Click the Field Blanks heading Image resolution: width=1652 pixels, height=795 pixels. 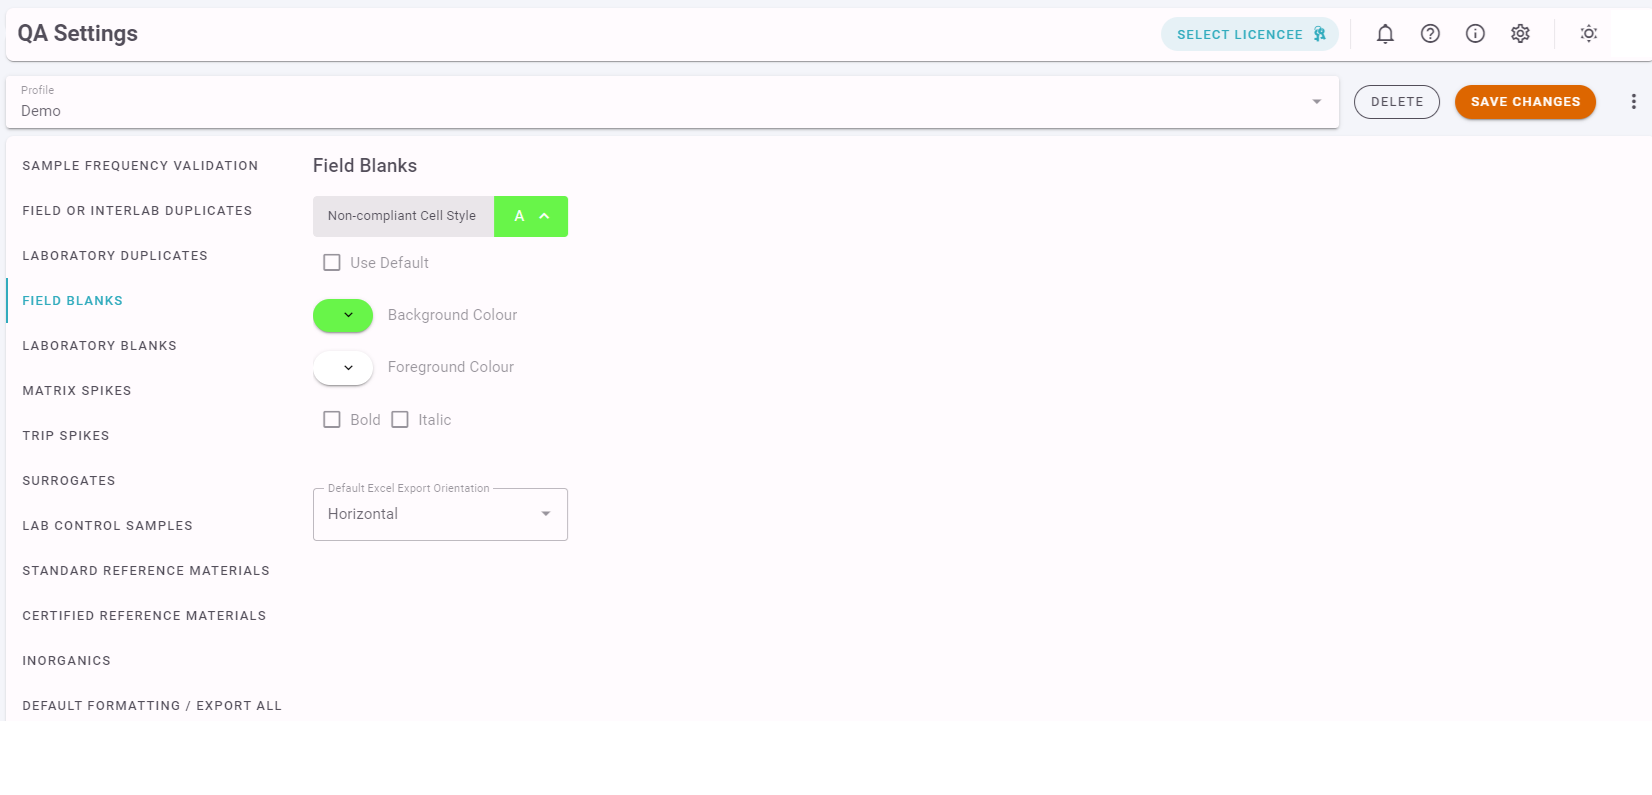pos(365,166)
